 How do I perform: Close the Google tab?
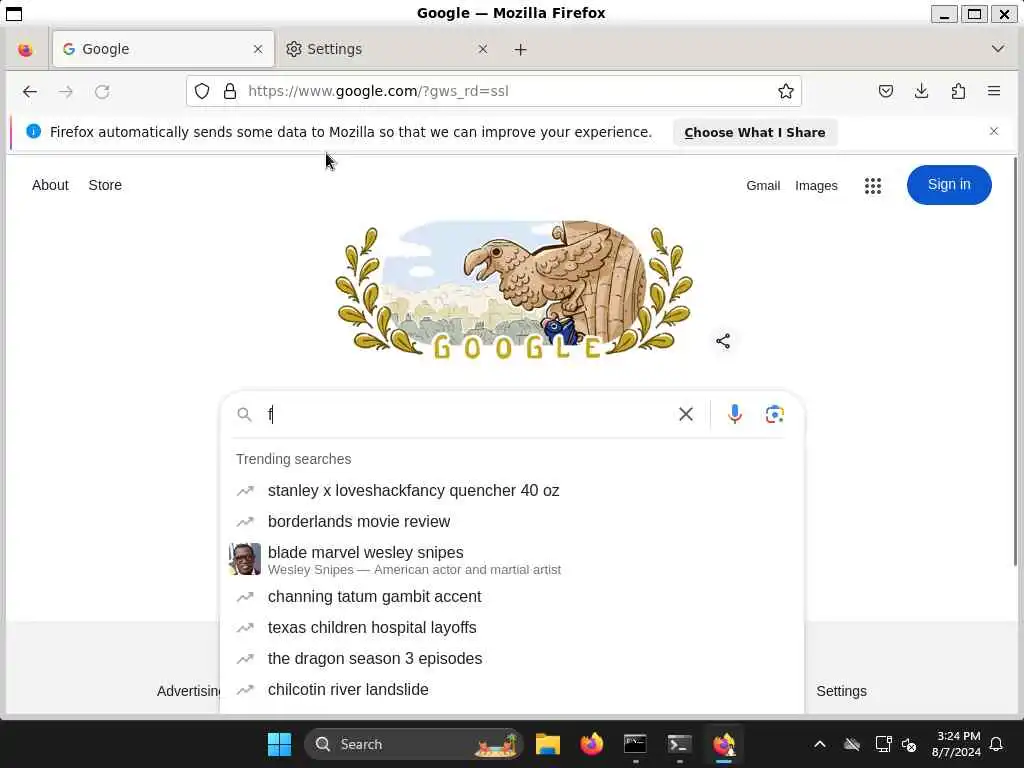click(x=258, y=49)
